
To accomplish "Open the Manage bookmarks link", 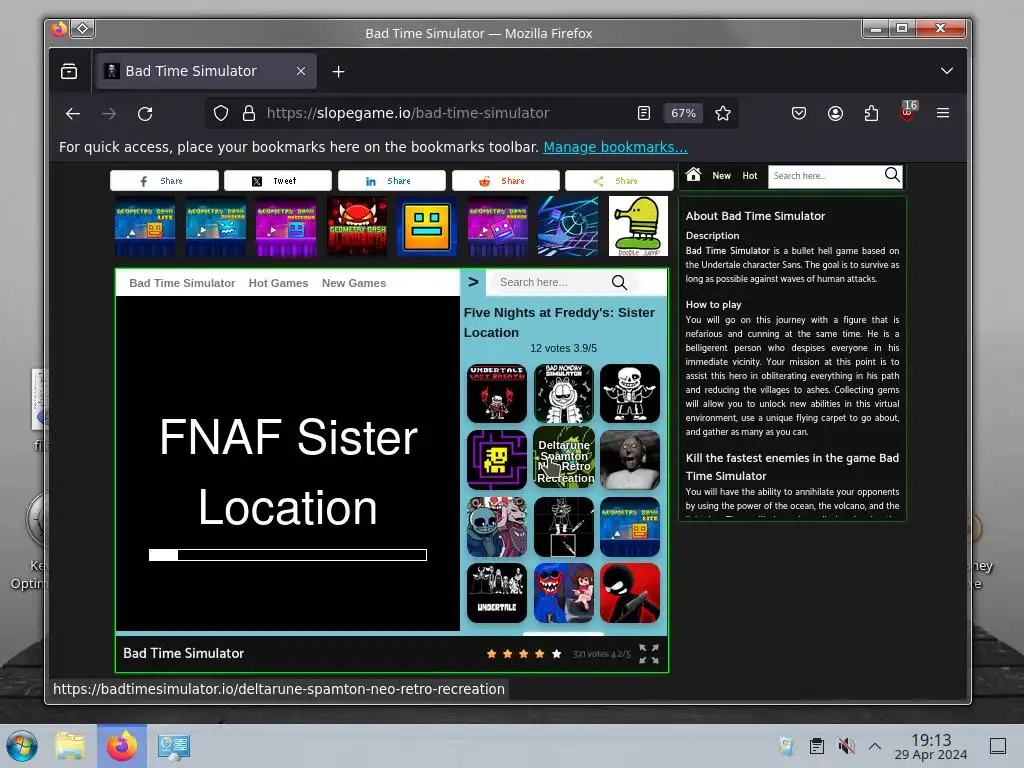I will click(x=615, y=147).
